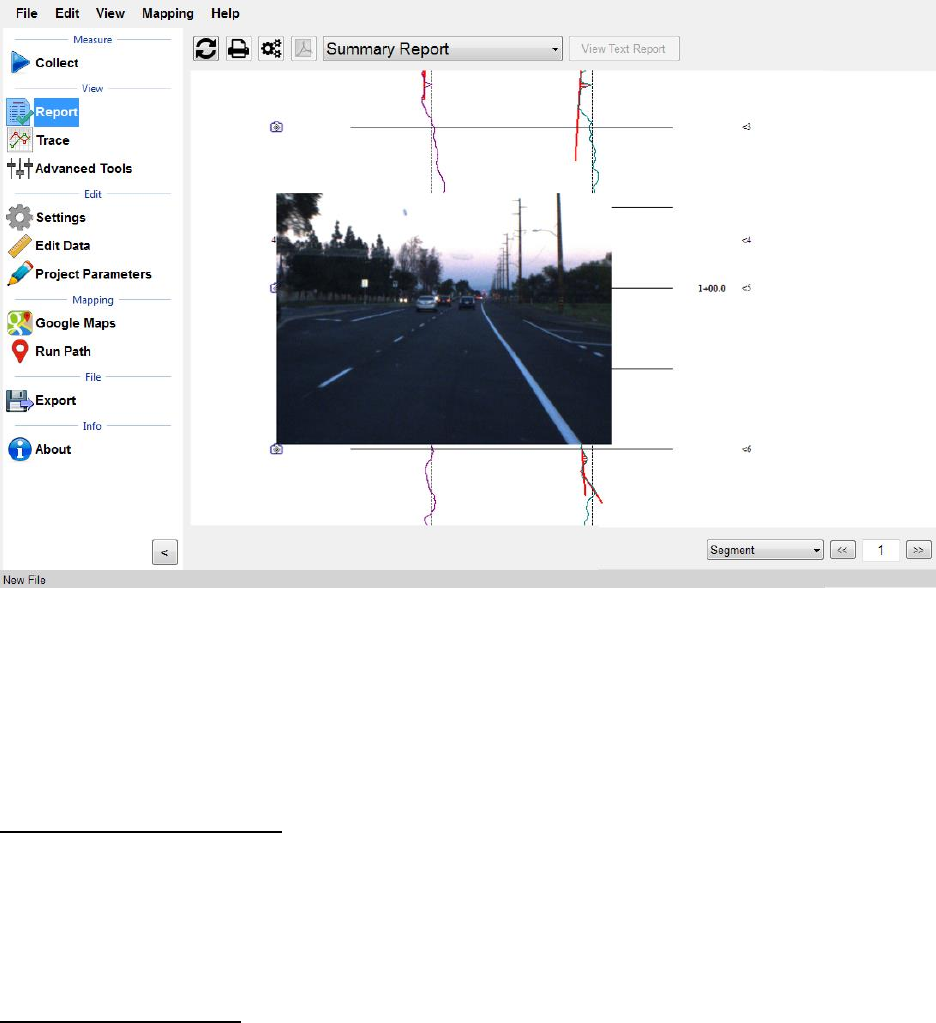This screenshot has height=1023, width=936.
Task: Select the Edit Data label
Action: click(x=63, y=246)
